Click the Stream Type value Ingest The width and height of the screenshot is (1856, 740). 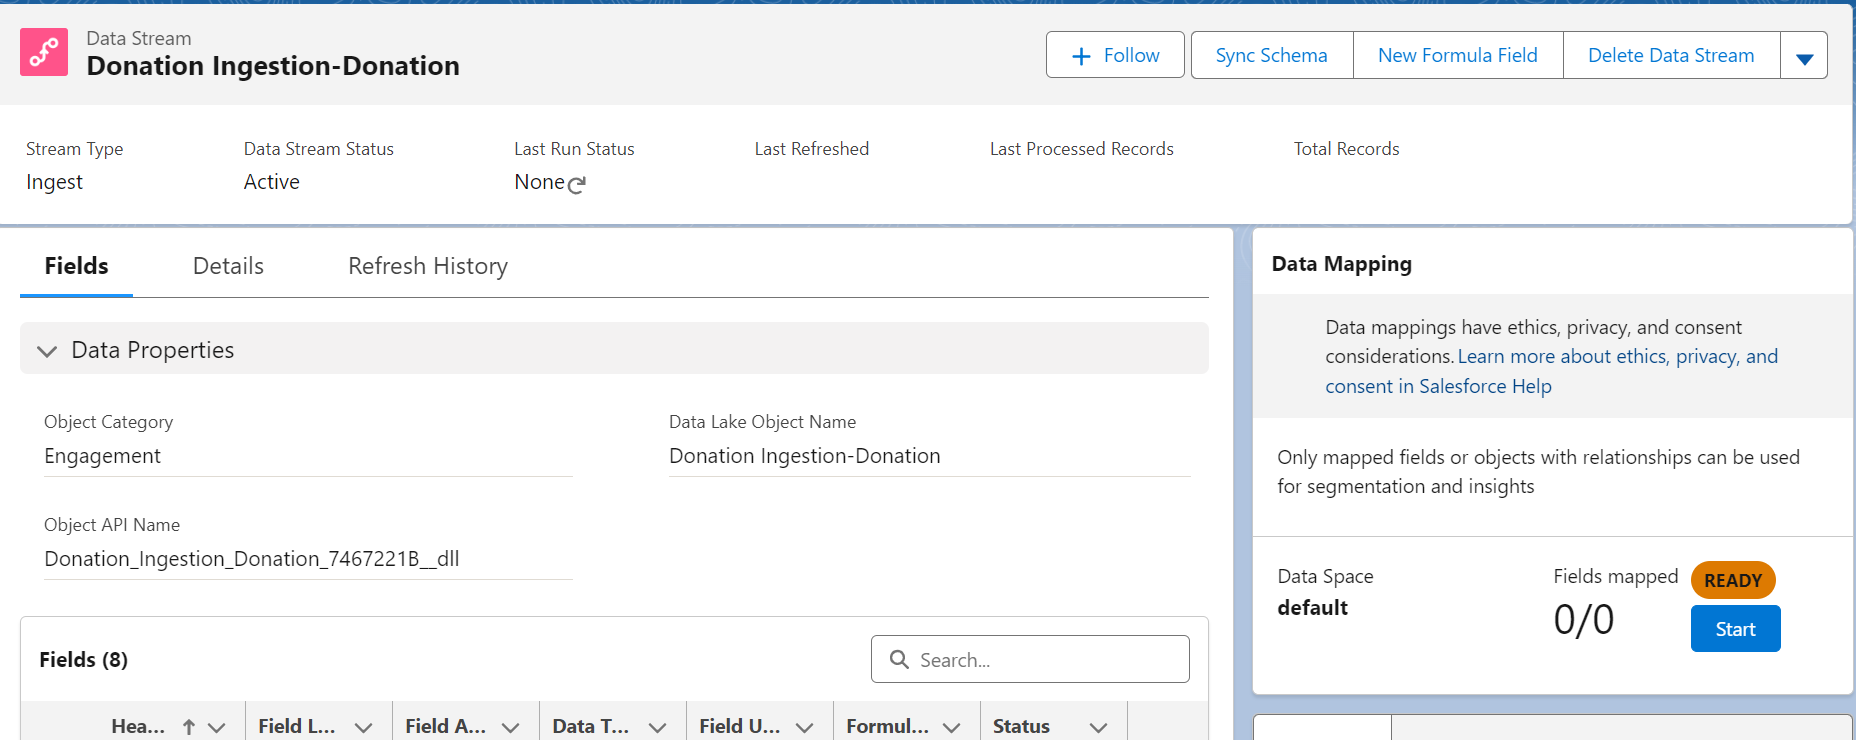(54, 182)
